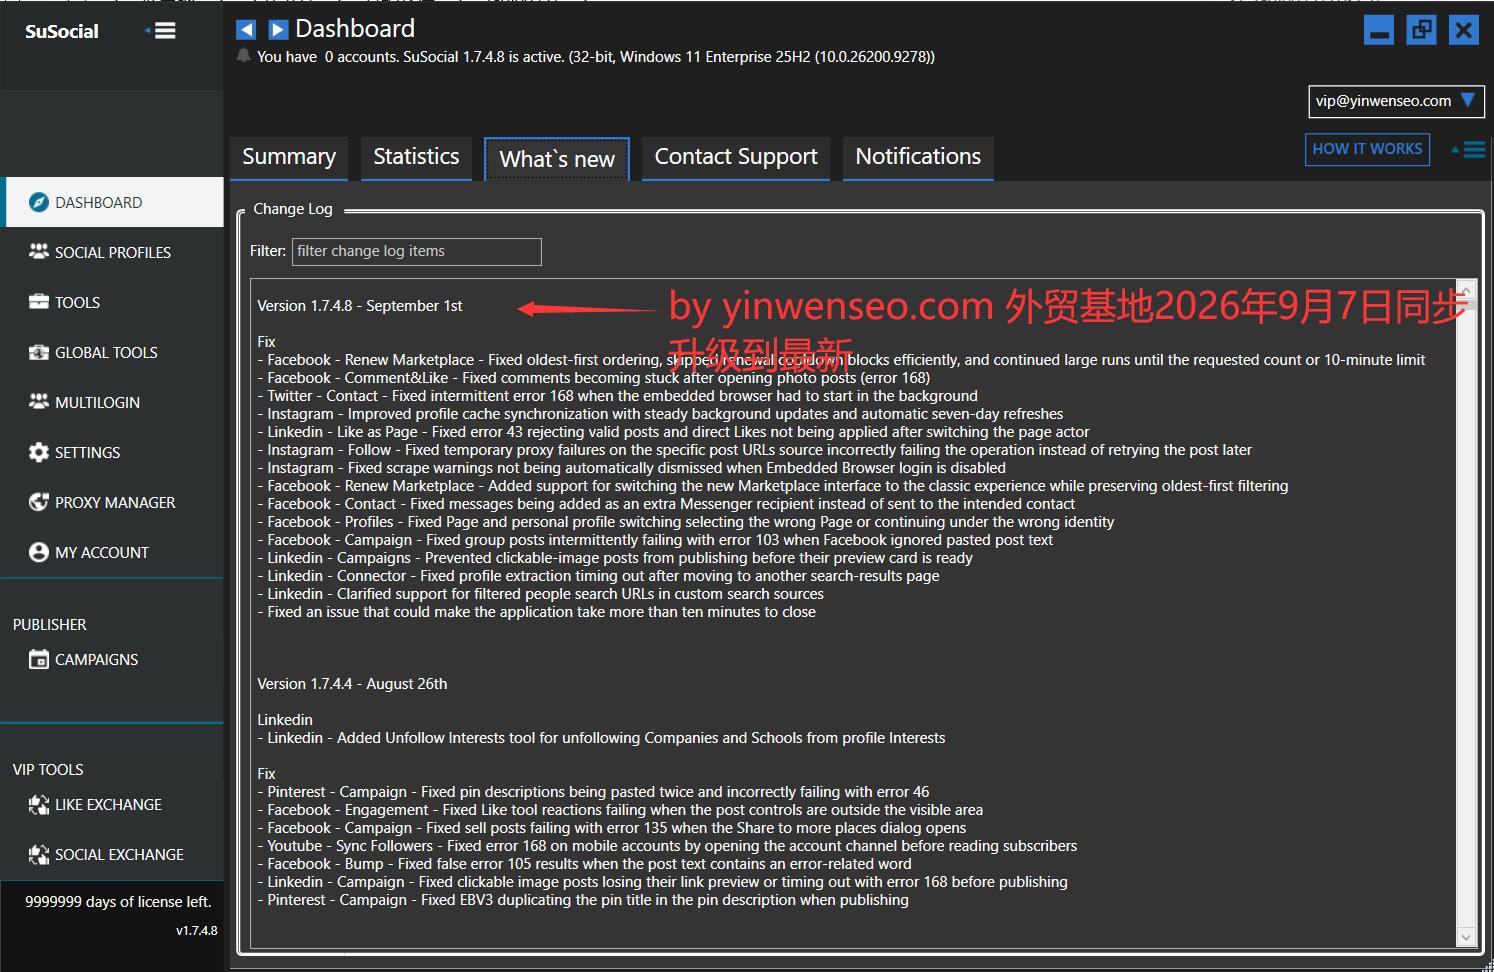Switch to the Summary tab

[289, 157]
